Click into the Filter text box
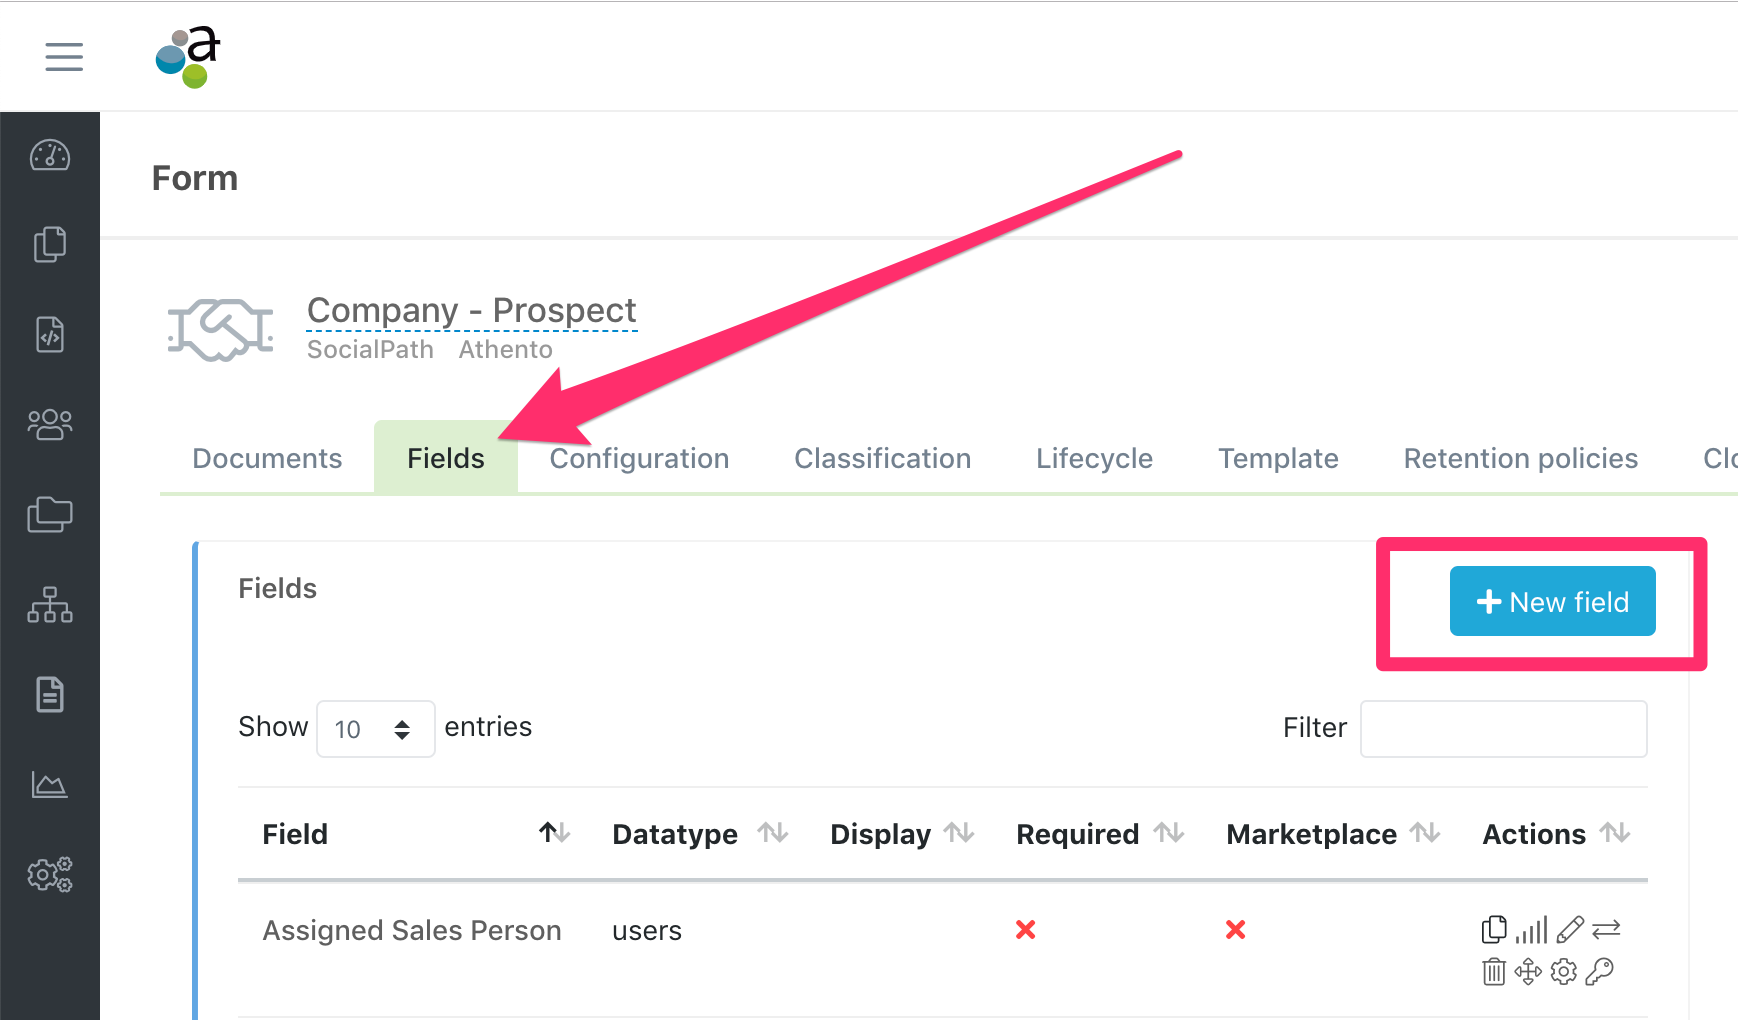Viewport: 1738px width, 1020px height. [1503, 729]
